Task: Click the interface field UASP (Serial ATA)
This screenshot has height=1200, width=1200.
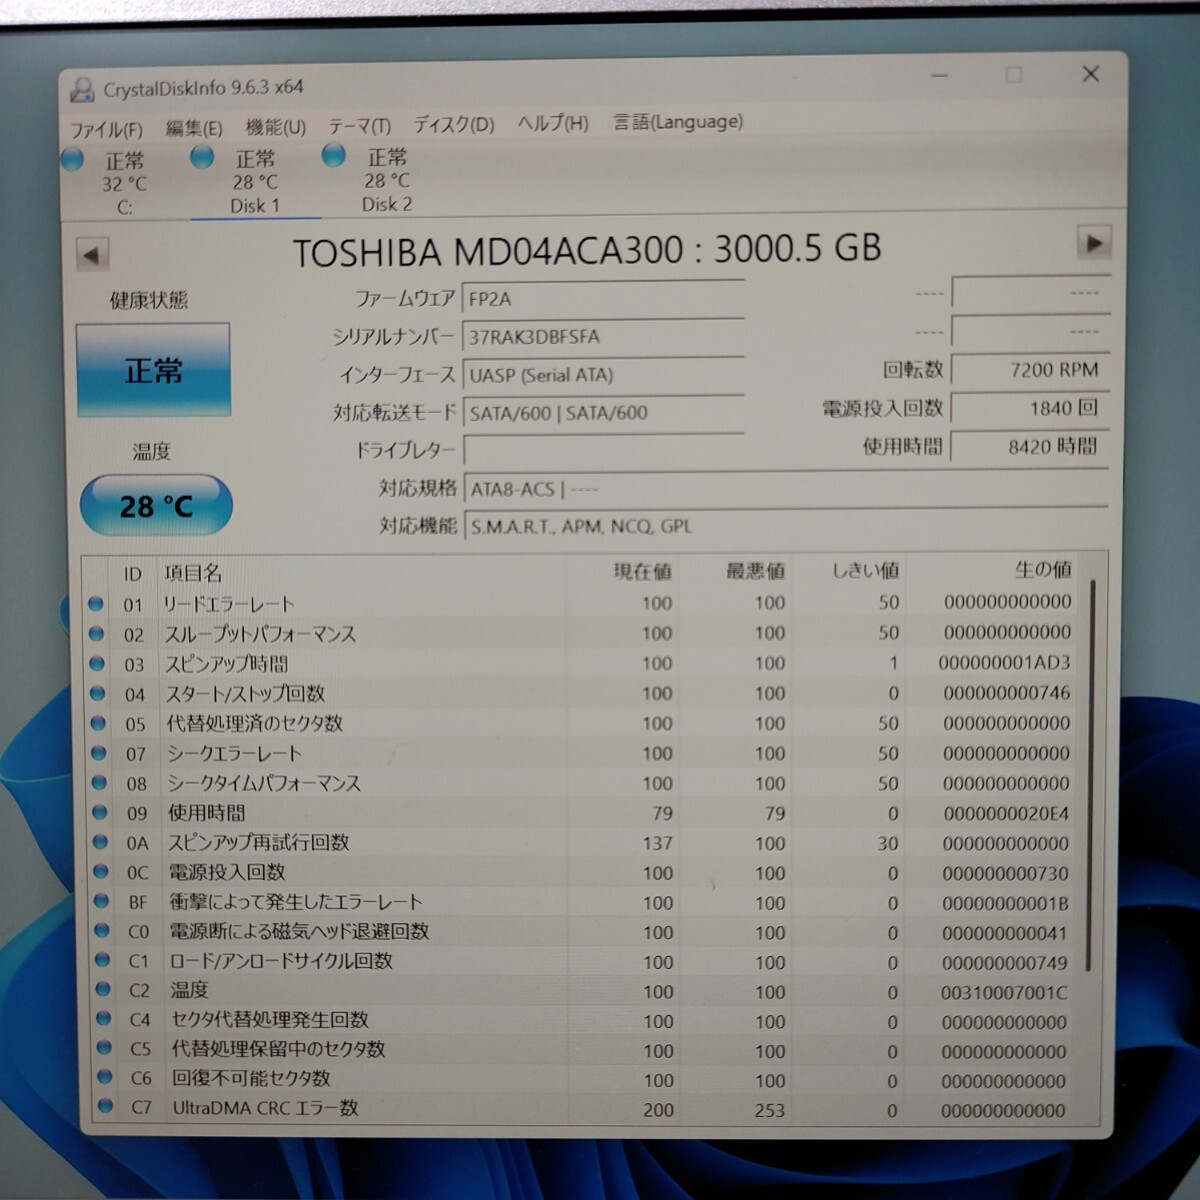Action: click(x=603, y=375)
